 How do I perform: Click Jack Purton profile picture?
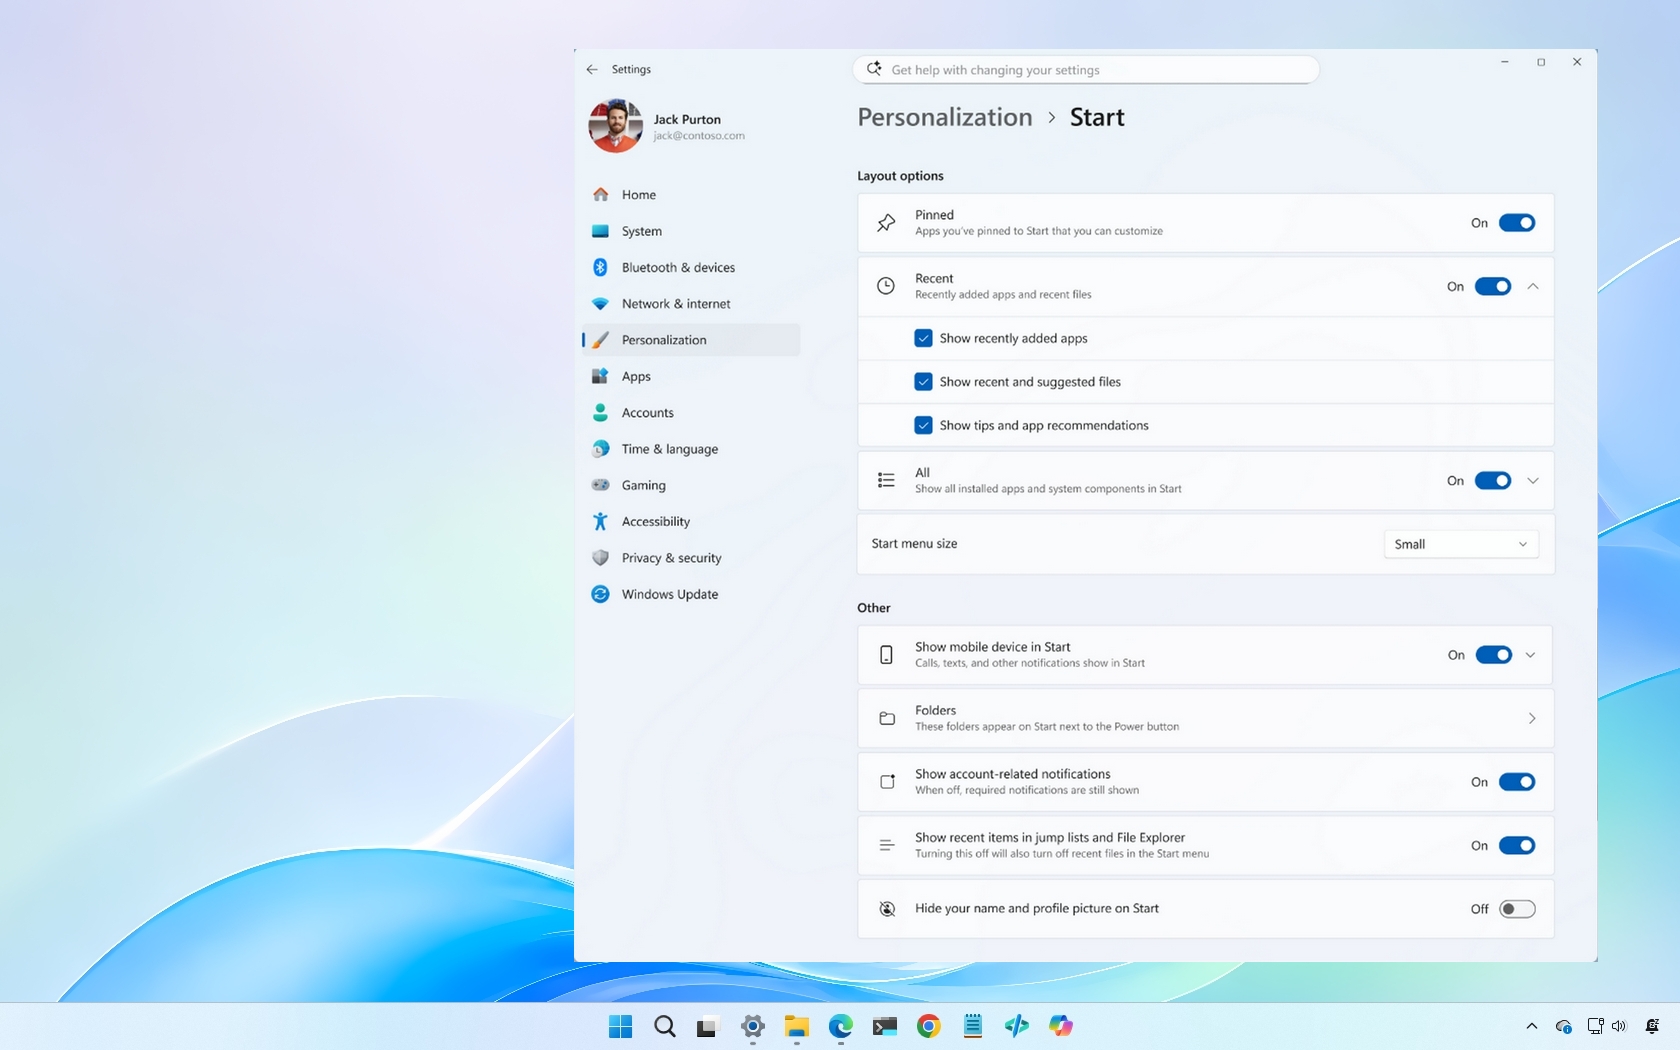(615, 126)
